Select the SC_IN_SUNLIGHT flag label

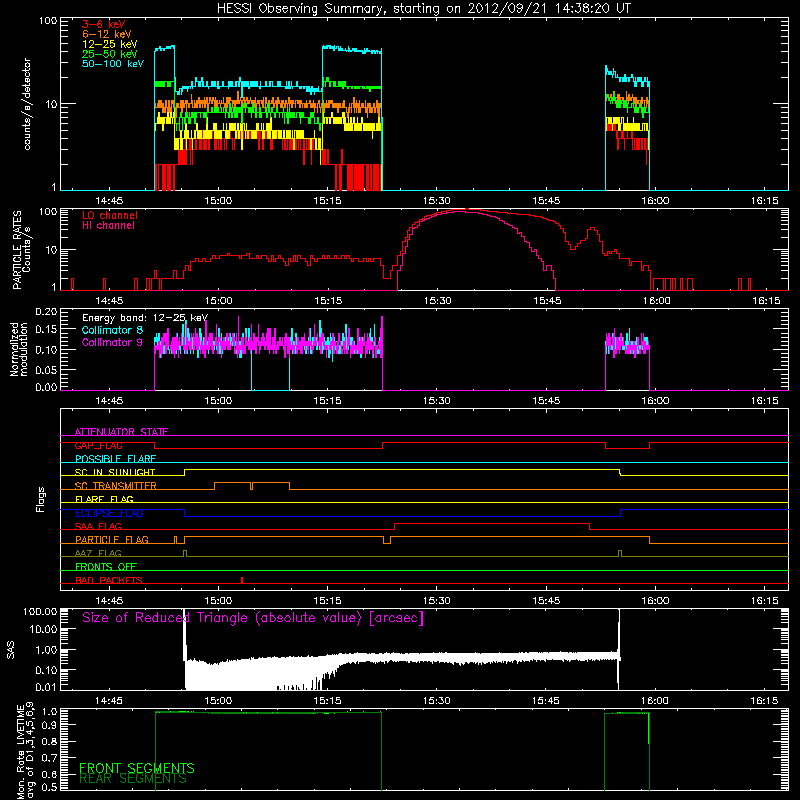click(x=115, y=472)
